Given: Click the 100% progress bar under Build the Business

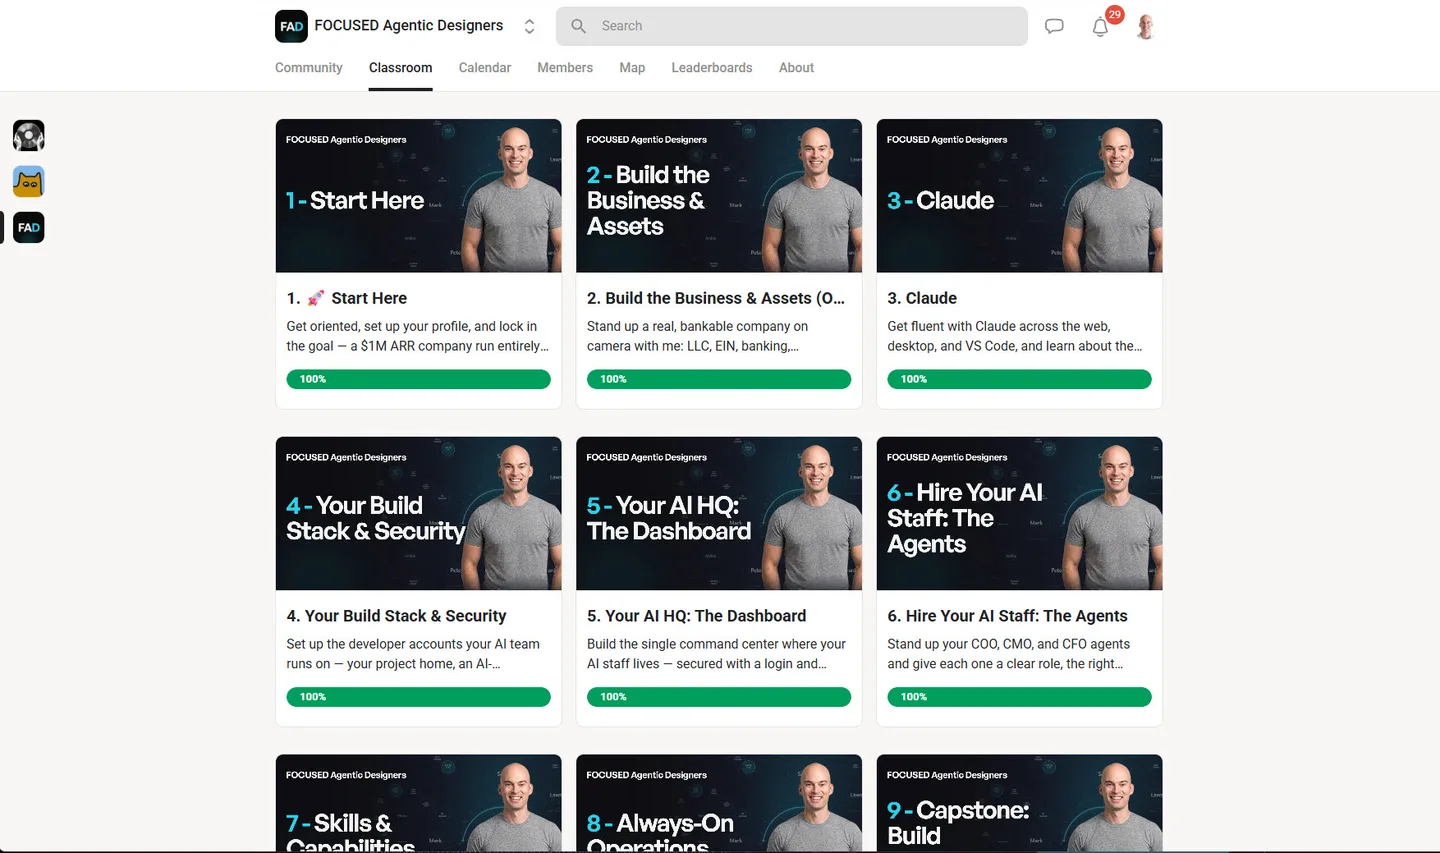Looking at the screenshot, I should click(719, 379).
